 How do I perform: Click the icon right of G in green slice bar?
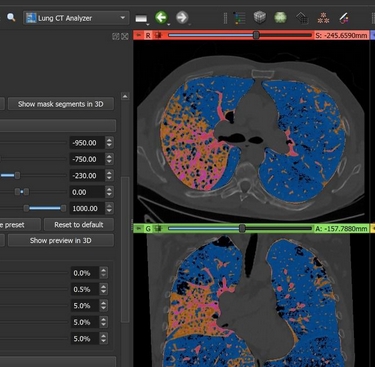point(158,228)
